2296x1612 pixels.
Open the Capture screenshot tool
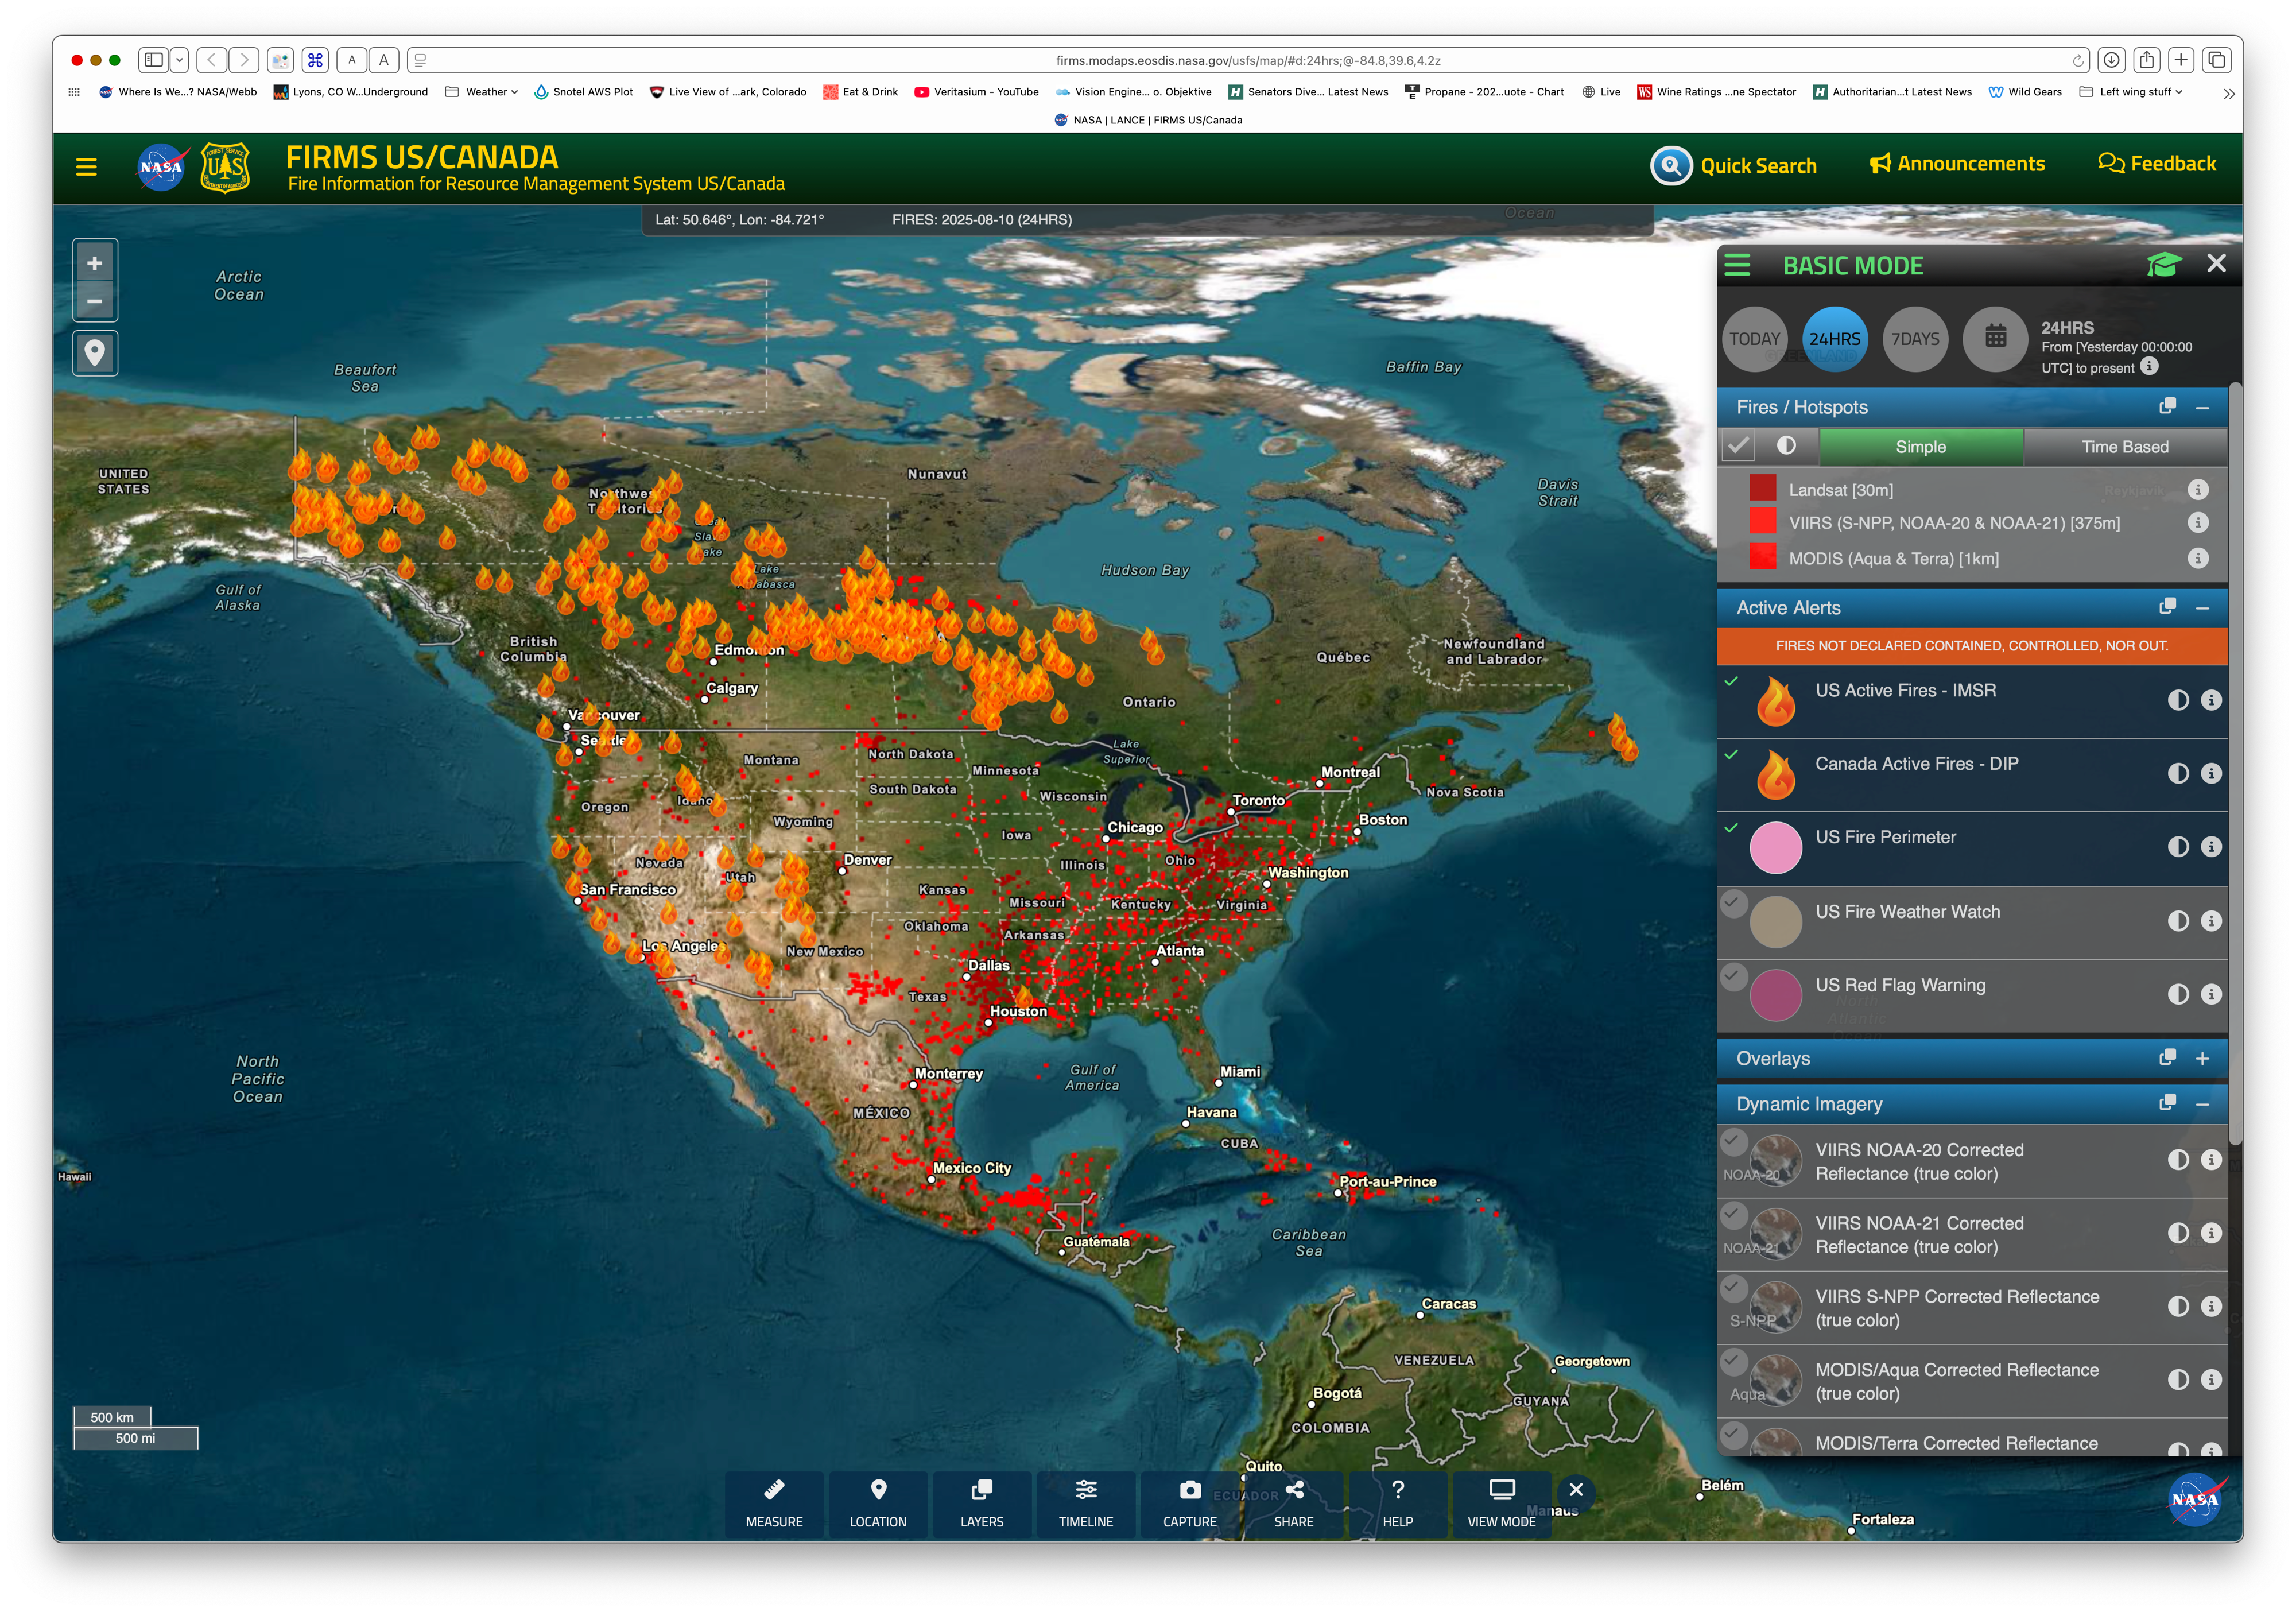[x=1189, y=1502]
